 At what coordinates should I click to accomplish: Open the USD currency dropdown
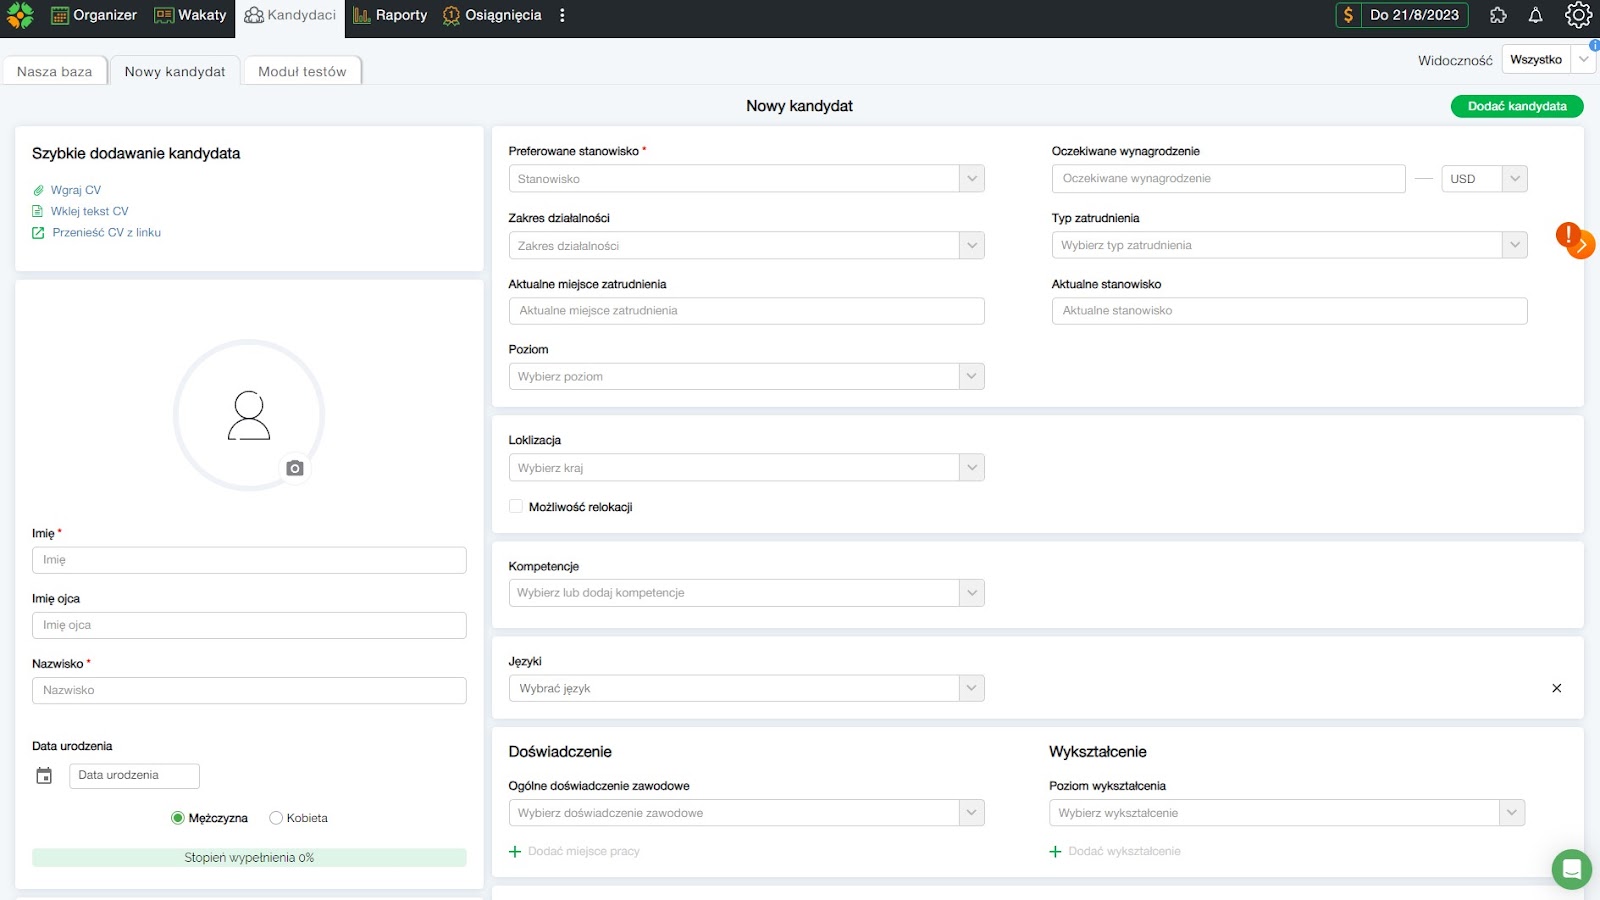(1483, 179)
